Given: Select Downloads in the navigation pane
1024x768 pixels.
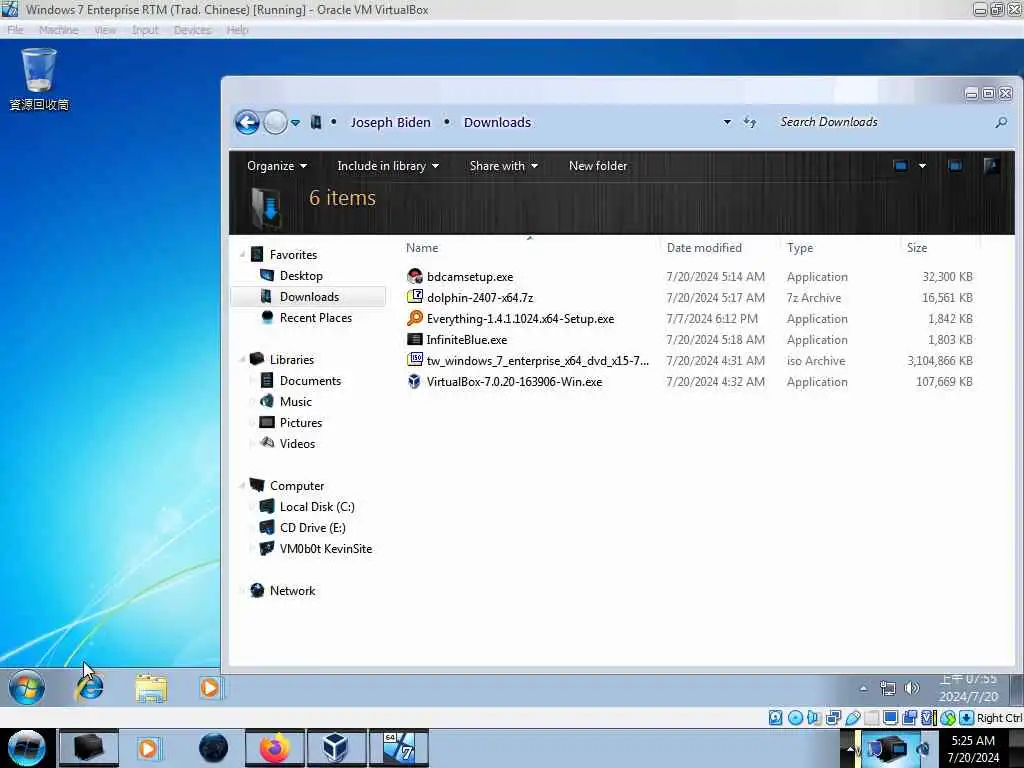Looking at the screenshot, I should 309,296.
